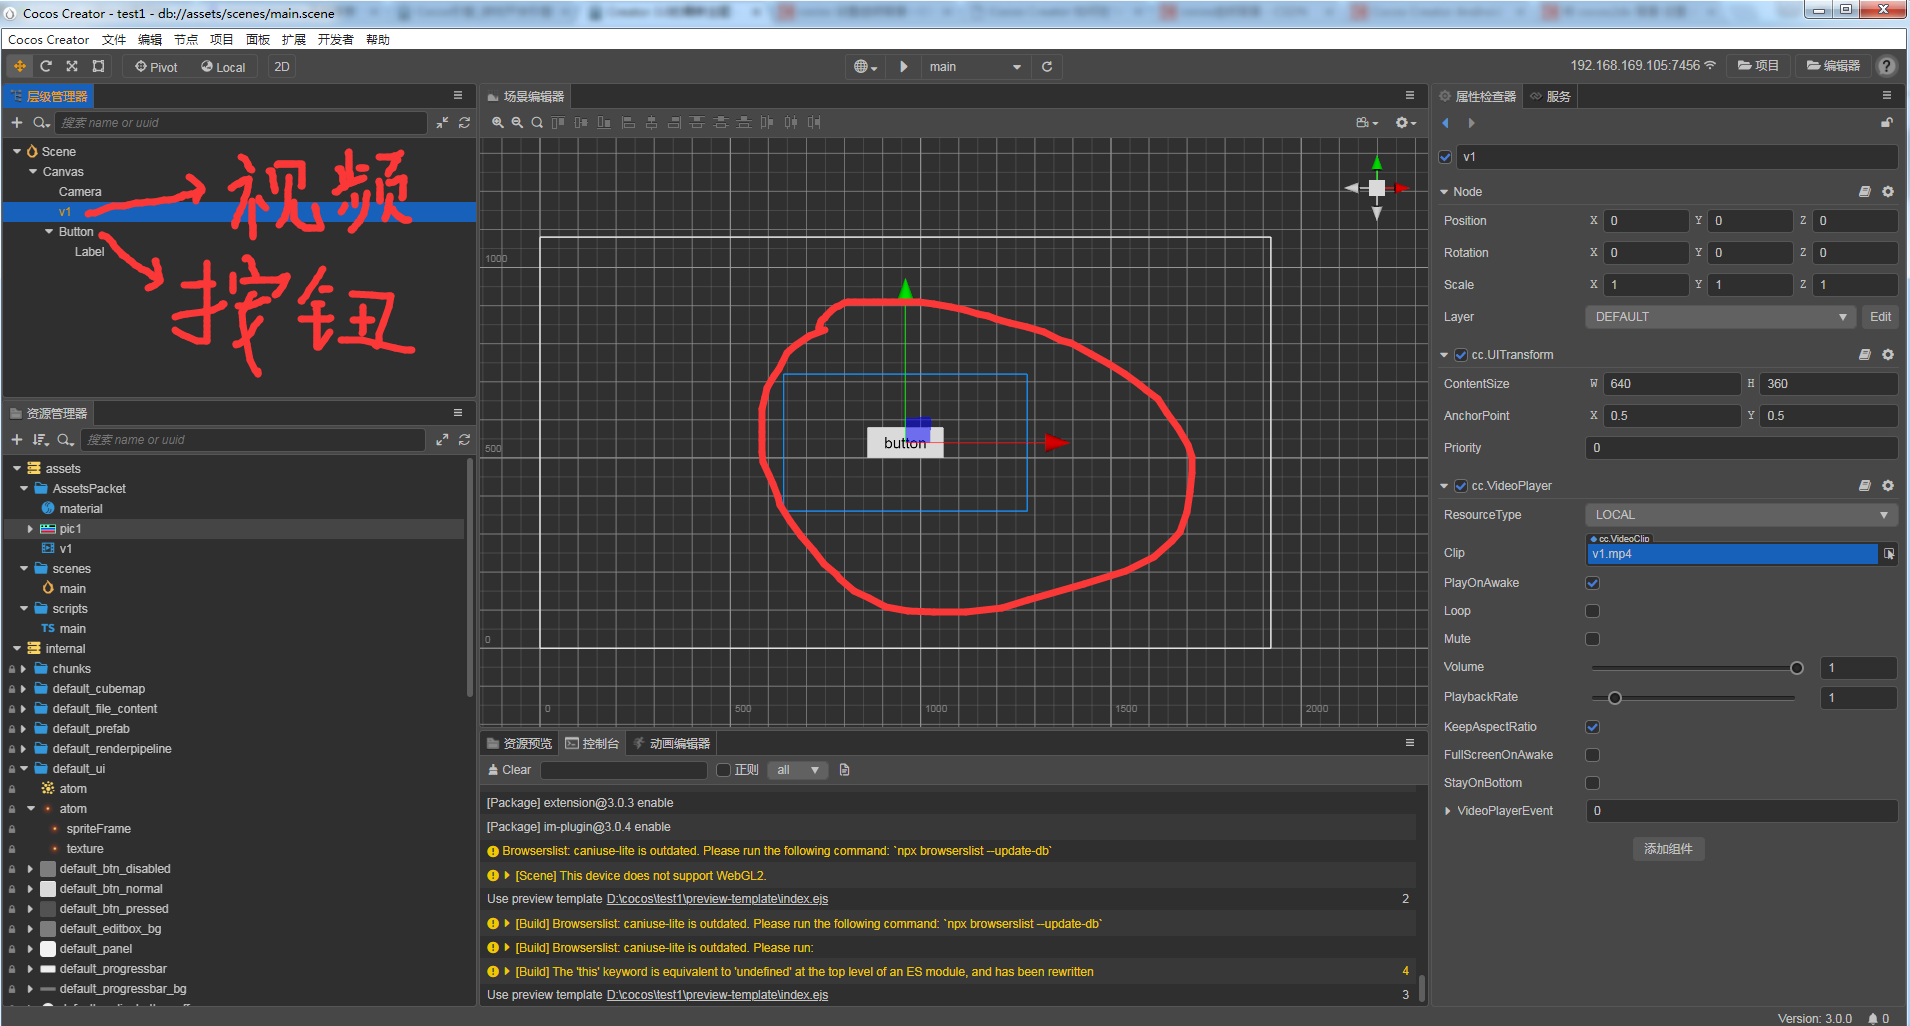Open scene camera options icon
1910x1026 pixels.
click(1367, 122)
